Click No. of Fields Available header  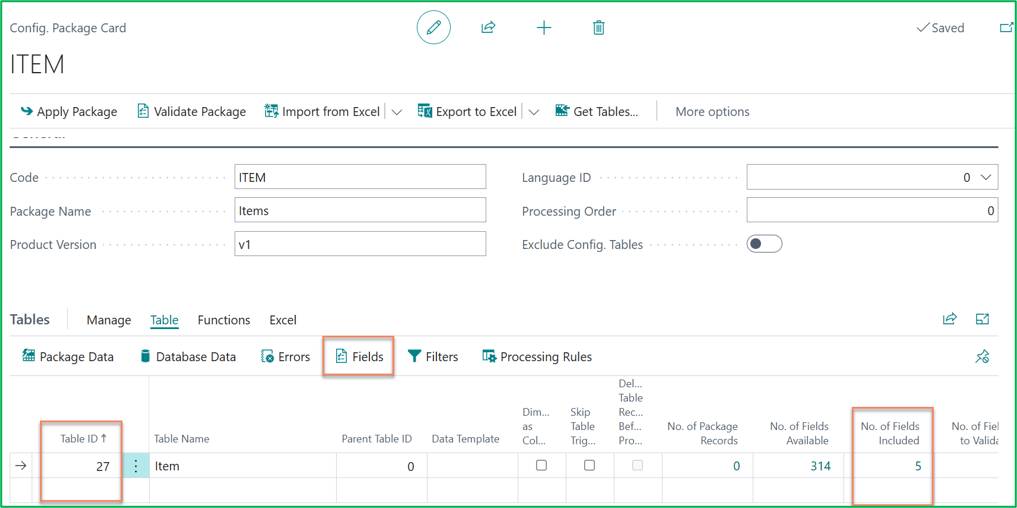pos(799,433)
